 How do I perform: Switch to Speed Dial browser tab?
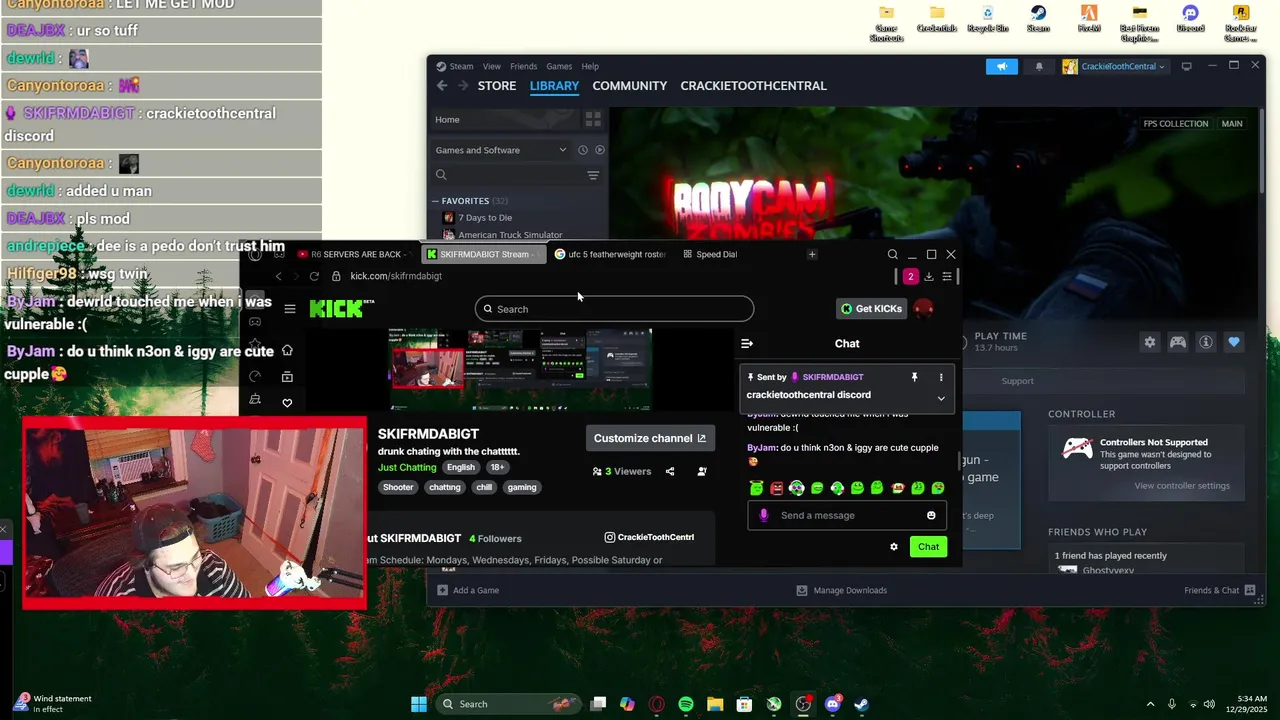coord(710,255)
